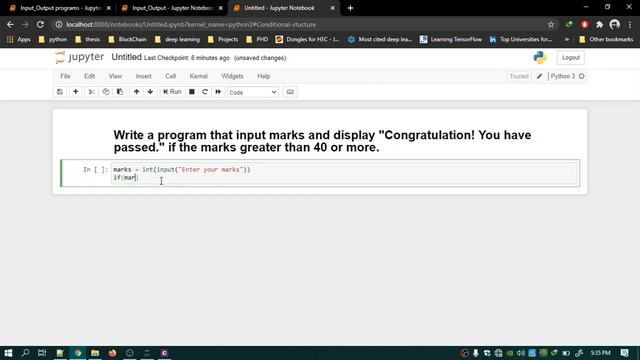Reload the current page
Screen dimensions: 640x360
40,24
